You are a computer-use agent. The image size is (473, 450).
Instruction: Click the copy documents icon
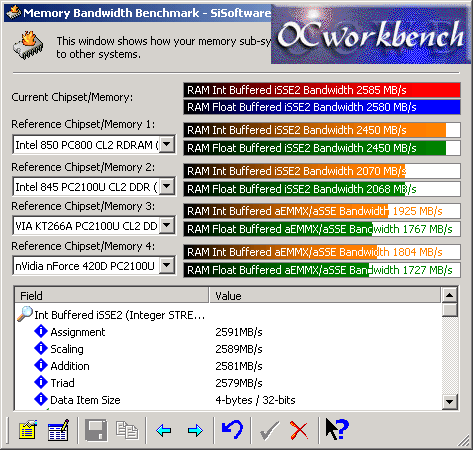coord(127,430)
